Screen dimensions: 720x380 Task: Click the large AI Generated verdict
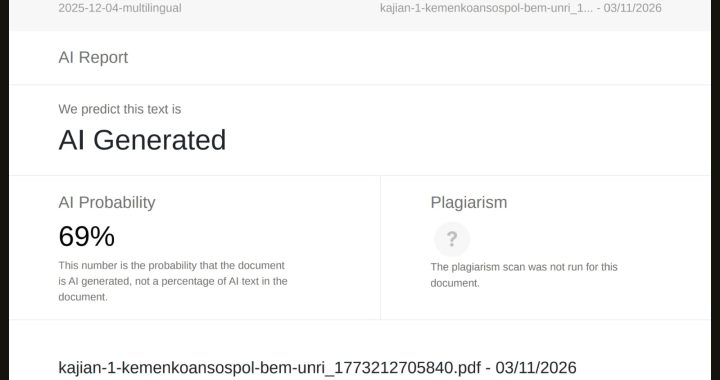click(x=142, y=140)
